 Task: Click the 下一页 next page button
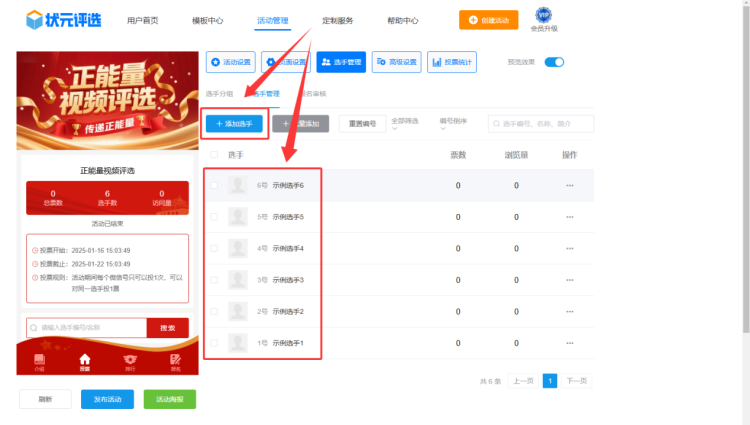coord(576,381)
